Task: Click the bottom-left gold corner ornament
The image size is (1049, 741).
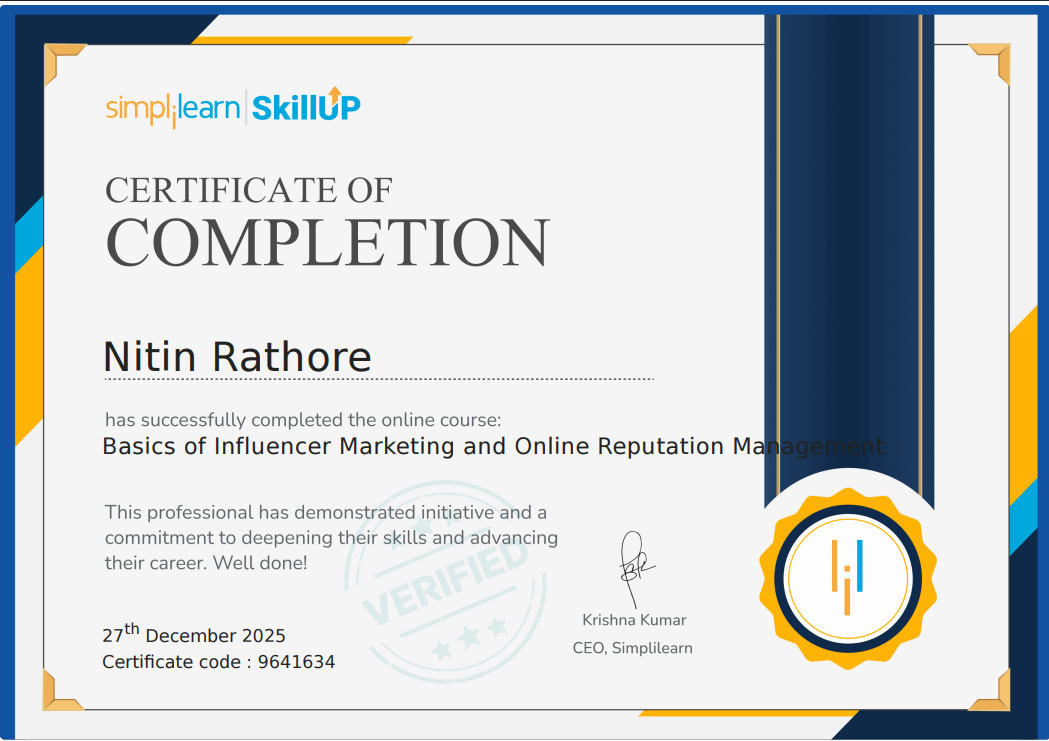Action: click(x=62, y=690)
